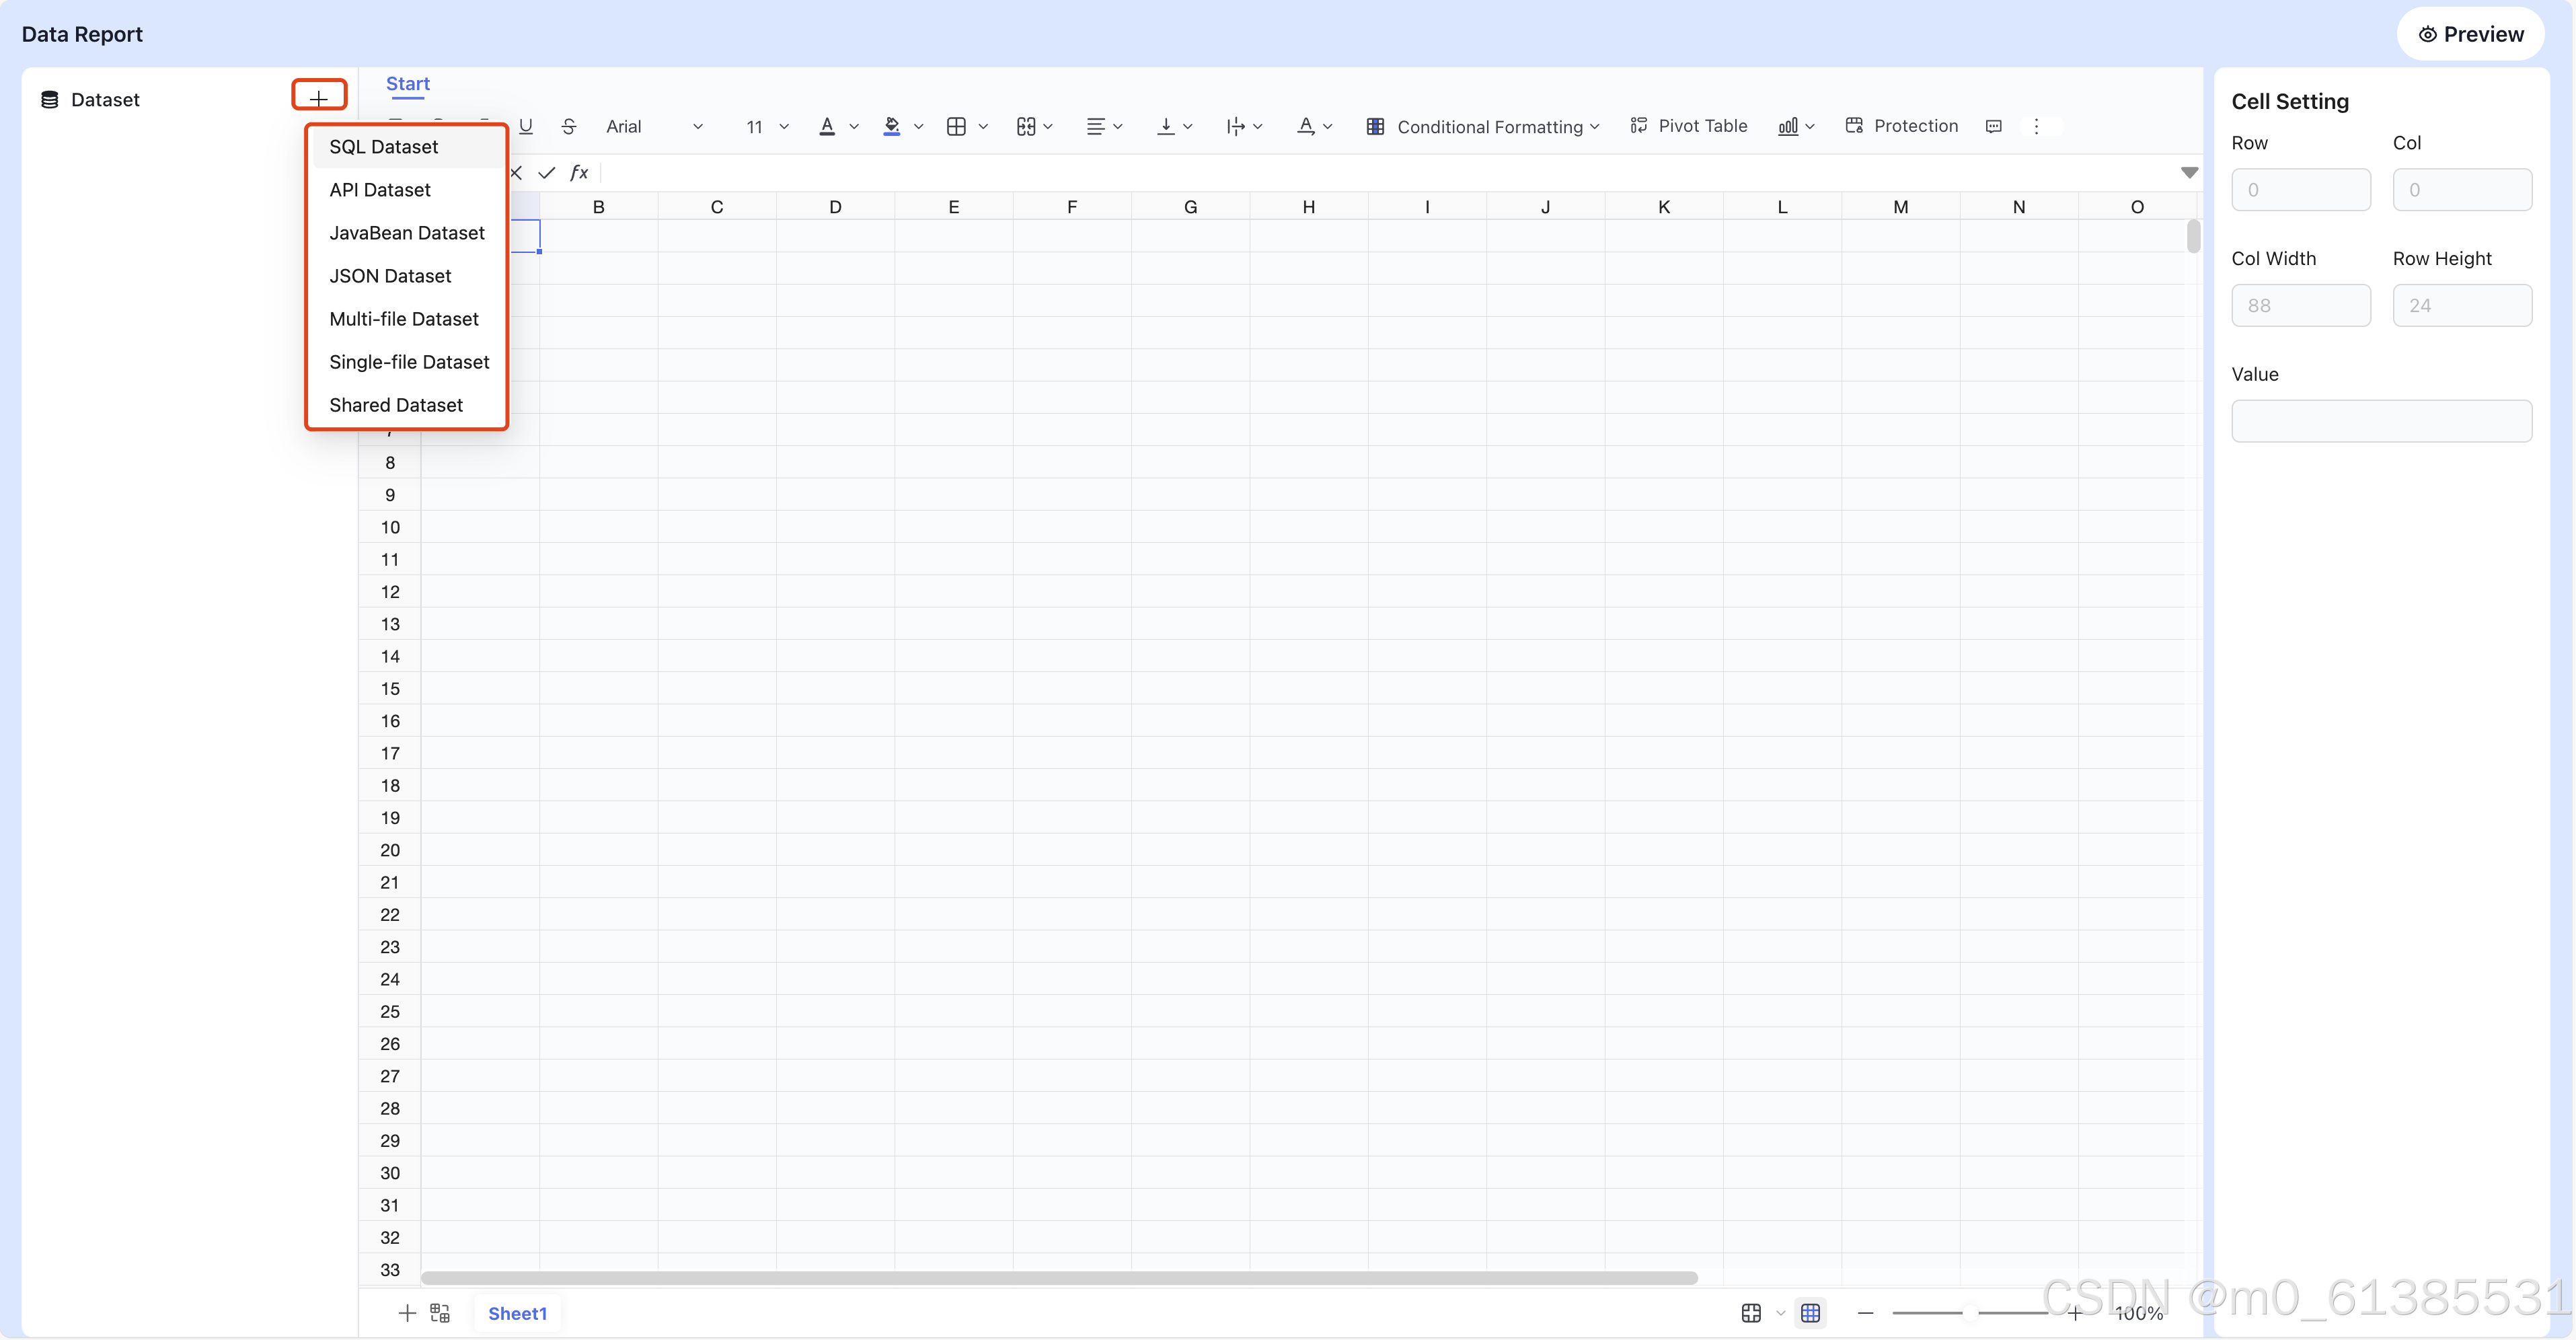
Task: Click the Value input field
Action: click(2381, 421)
